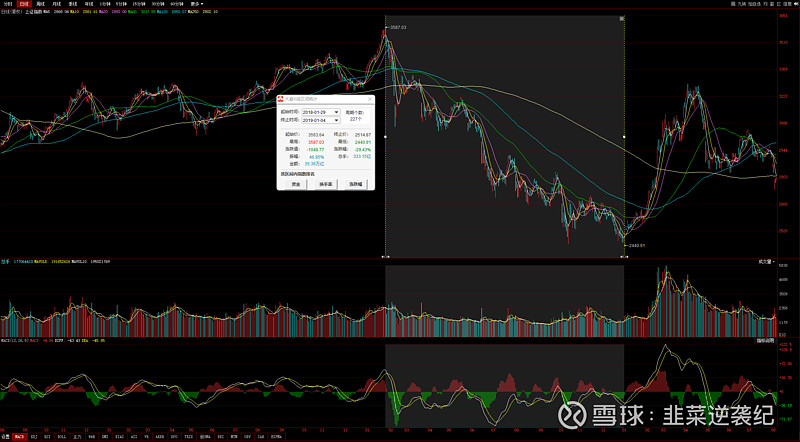Screen dimensions: 800x442
Task: Expand the start date dropdown 2018-01-29
Action: pyautogui.click(x=336, y=112)
